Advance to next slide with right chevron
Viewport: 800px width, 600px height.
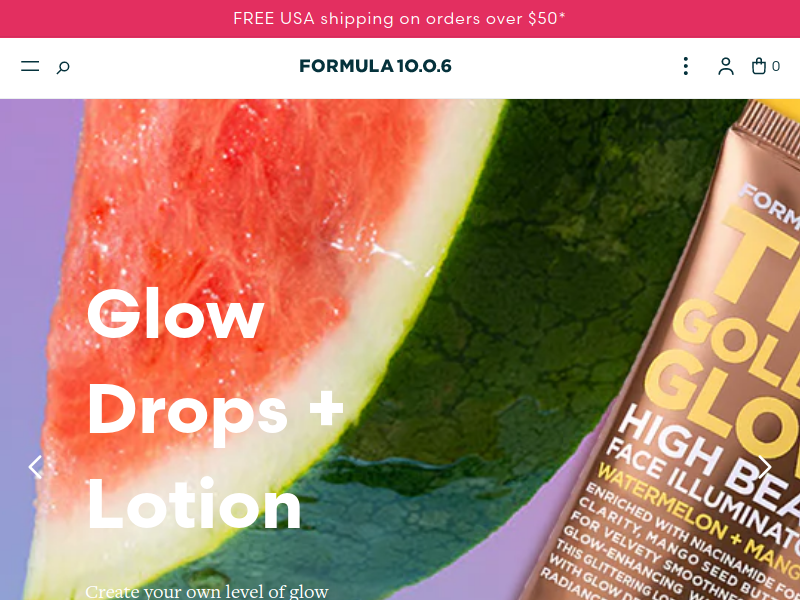764,467
